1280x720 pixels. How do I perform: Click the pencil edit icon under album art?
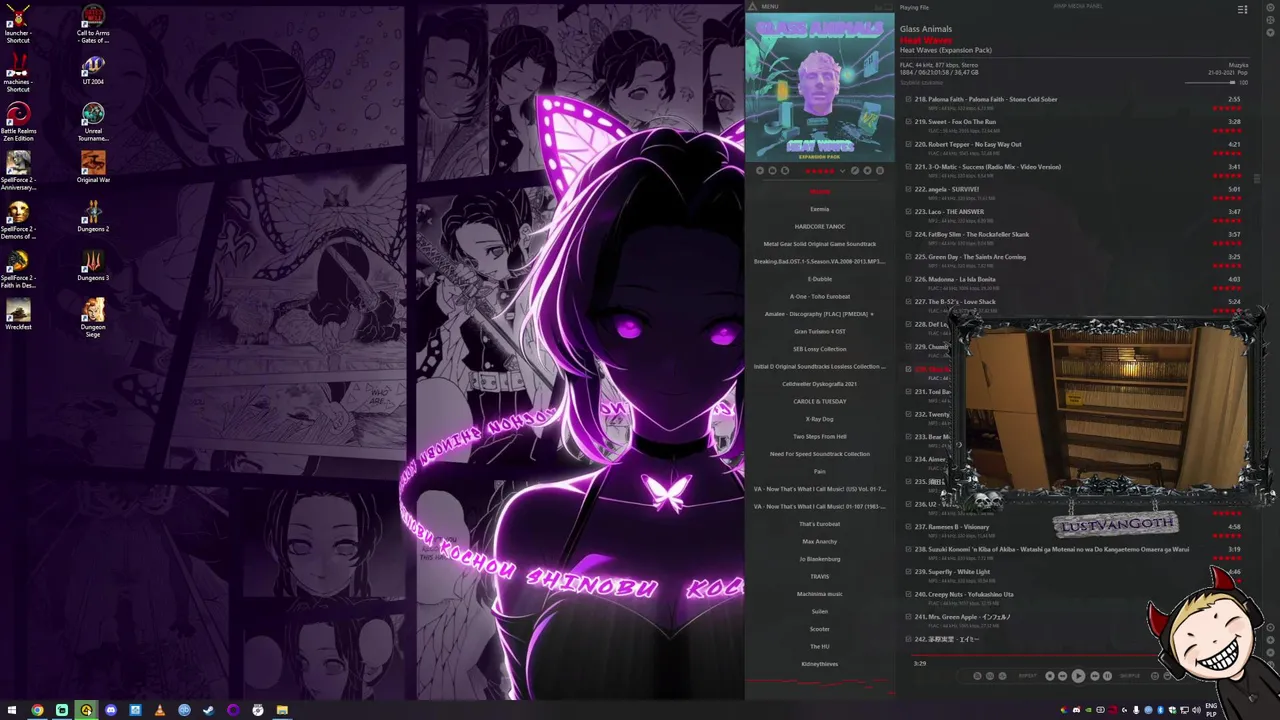(855, 171)
